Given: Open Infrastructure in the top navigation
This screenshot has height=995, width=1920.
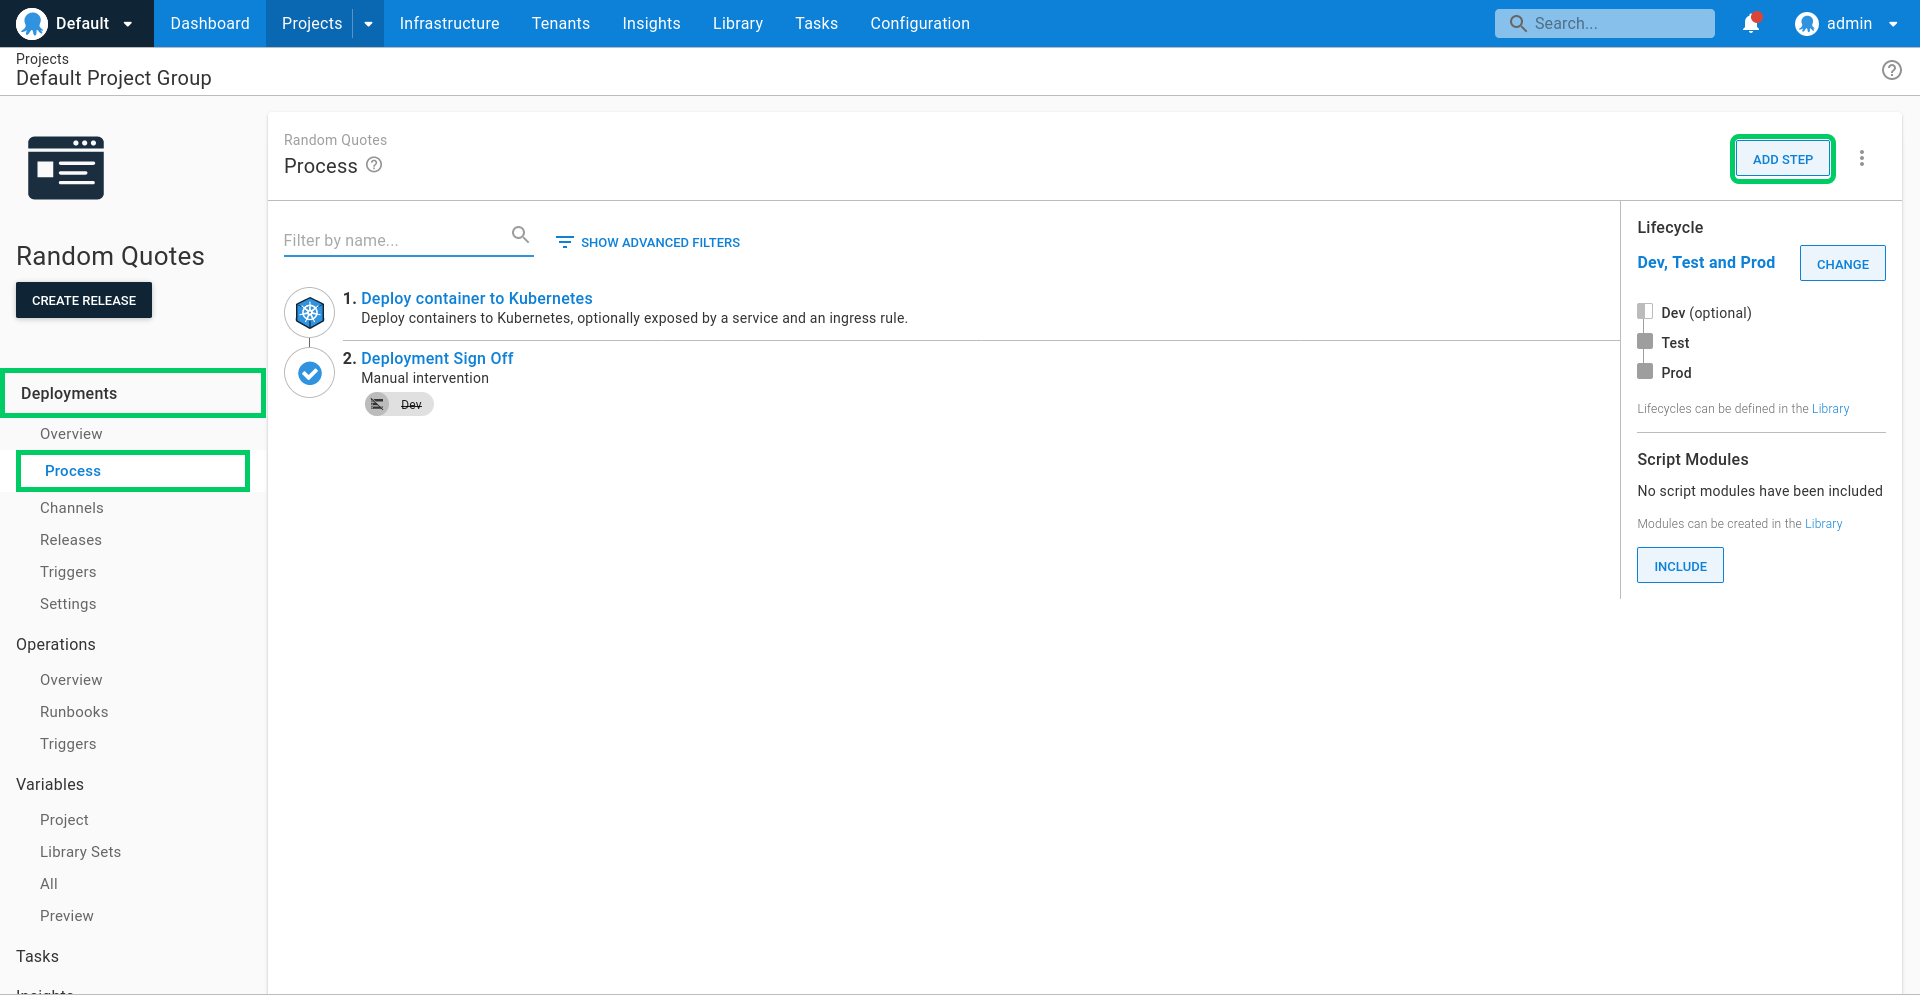Looking at the screenshot, I should point(449,23).
